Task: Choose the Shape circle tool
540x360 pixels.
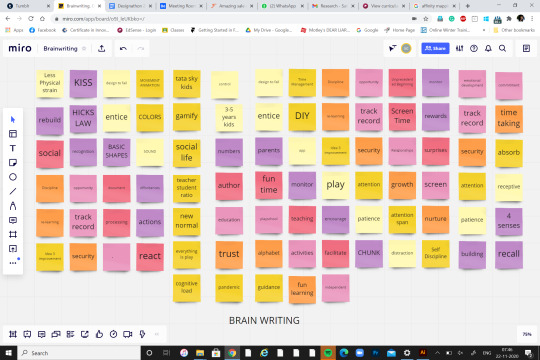Action: 13,177
